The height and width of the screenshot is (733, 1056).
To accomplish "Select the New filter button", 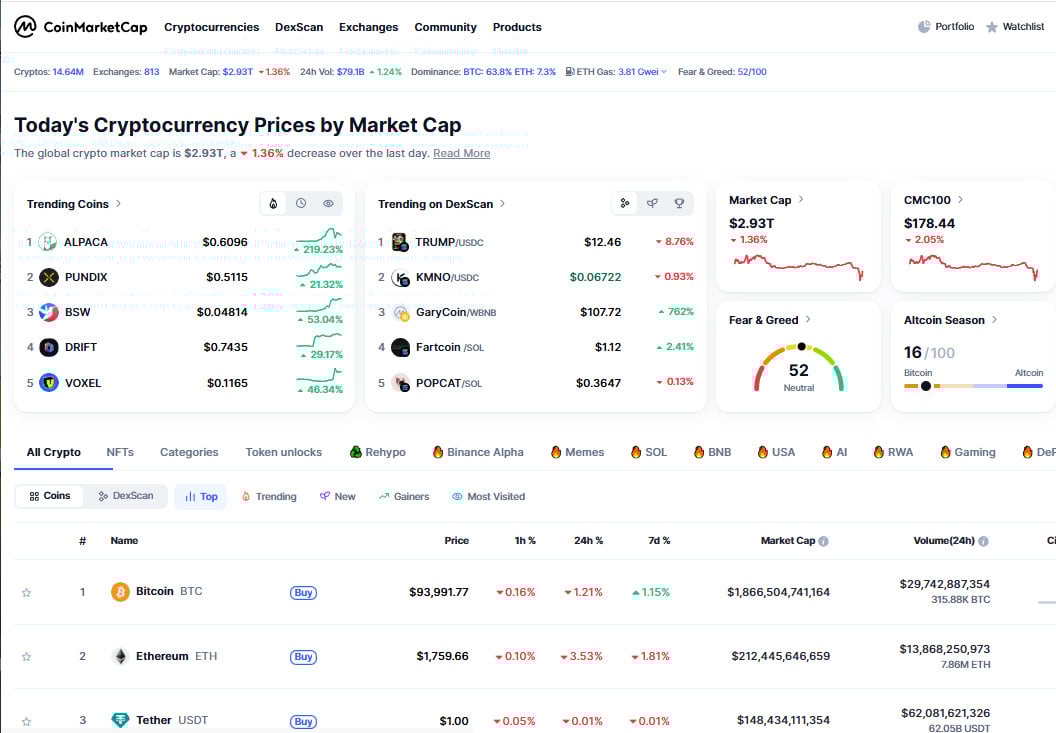I will (x=337, y=497).
